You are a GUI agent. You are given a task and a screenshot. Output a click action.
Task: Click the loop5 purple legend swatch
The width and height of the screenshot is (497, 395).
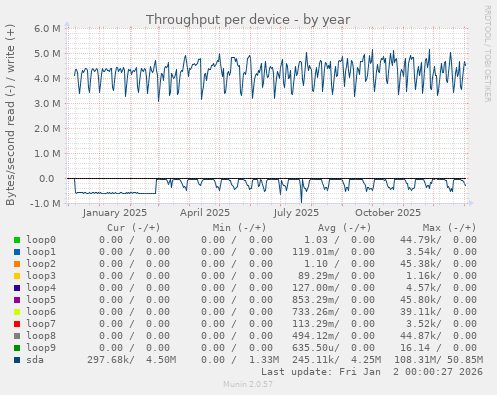coord(17,300)
